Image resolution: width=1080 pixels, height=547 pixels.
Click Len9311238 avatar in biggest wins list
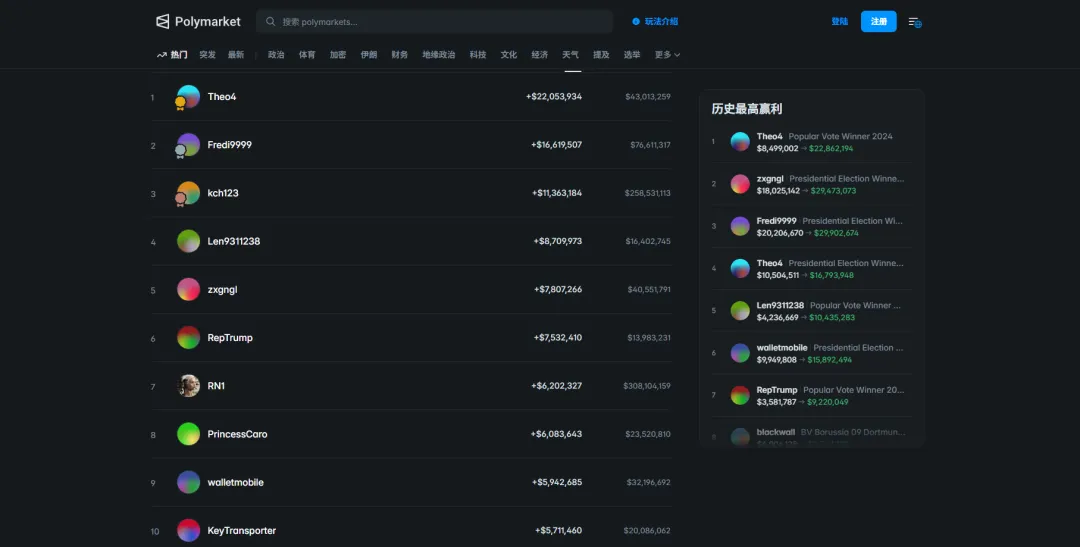(740, 311)
